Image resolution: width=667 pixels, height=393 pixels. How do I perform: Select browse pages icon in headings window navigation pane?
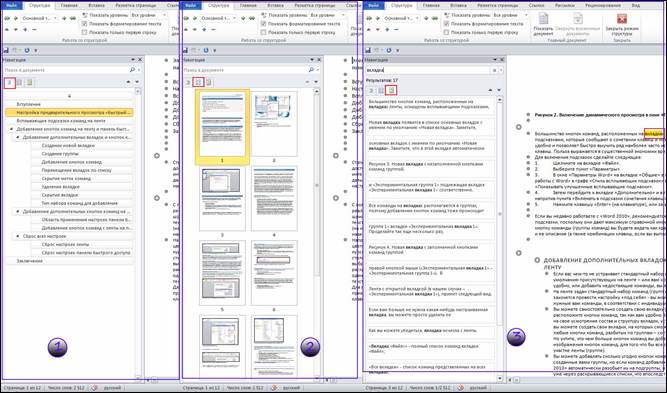[20, 83]
